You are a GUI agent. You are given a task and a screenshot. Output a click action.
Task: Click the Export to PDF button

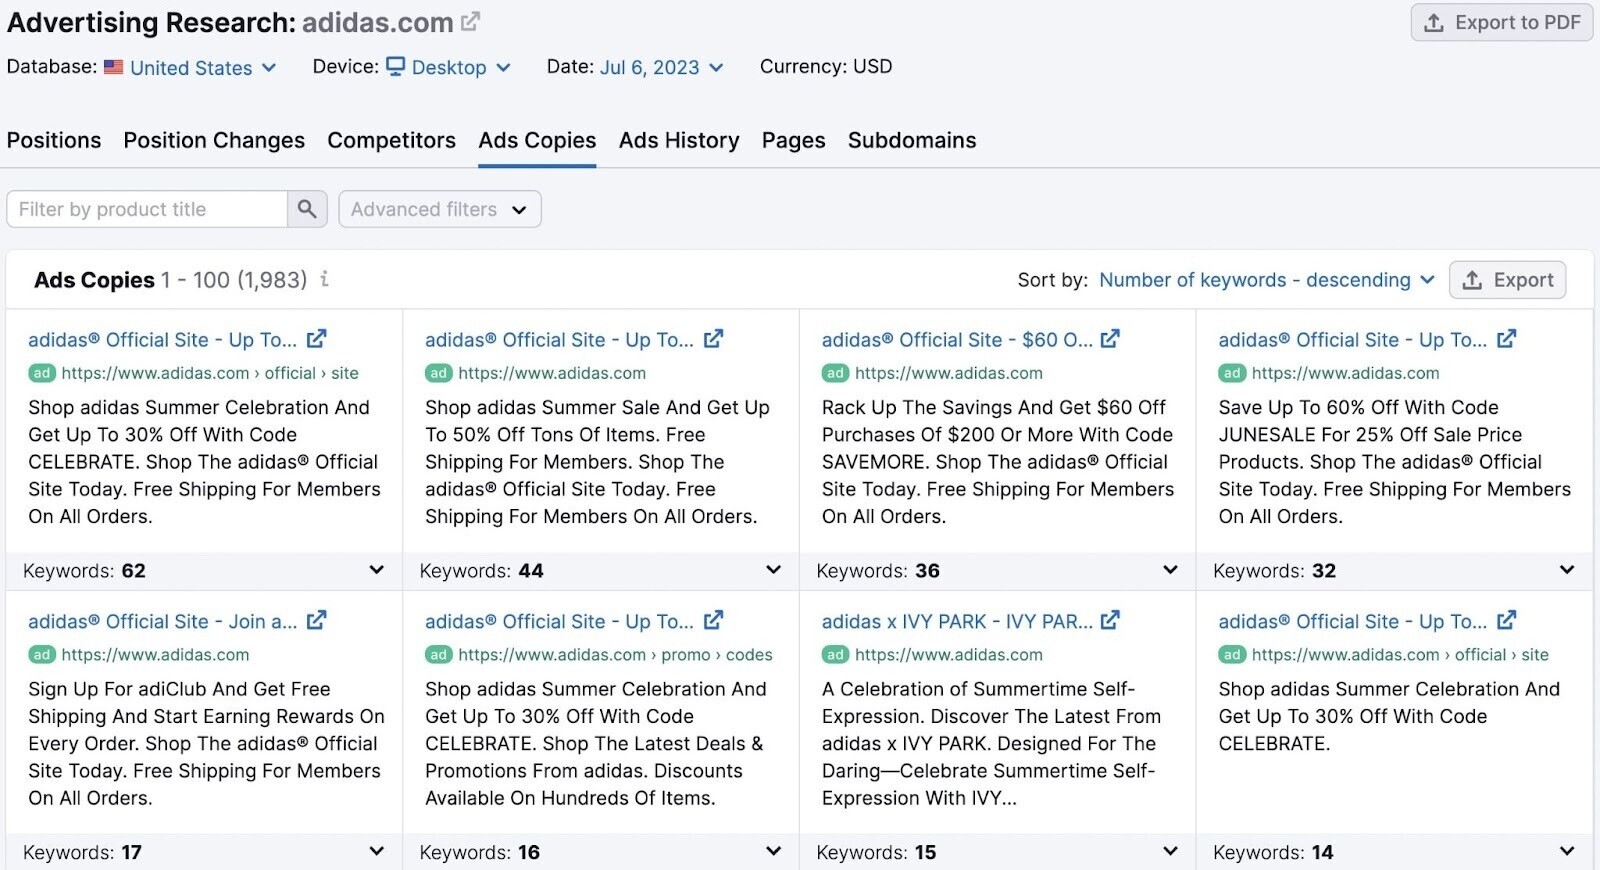1502,22
